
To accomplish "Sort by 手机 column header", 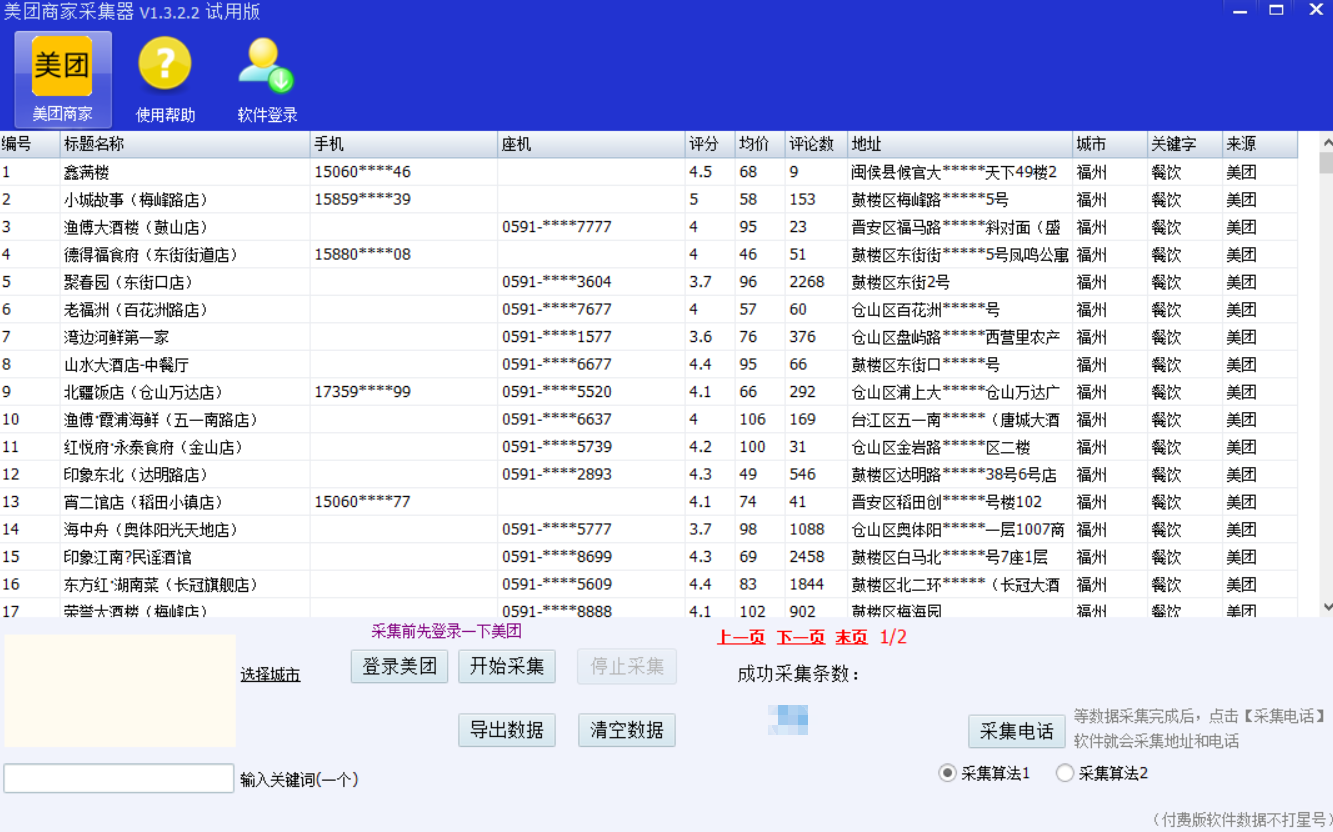I will point(404,144).
